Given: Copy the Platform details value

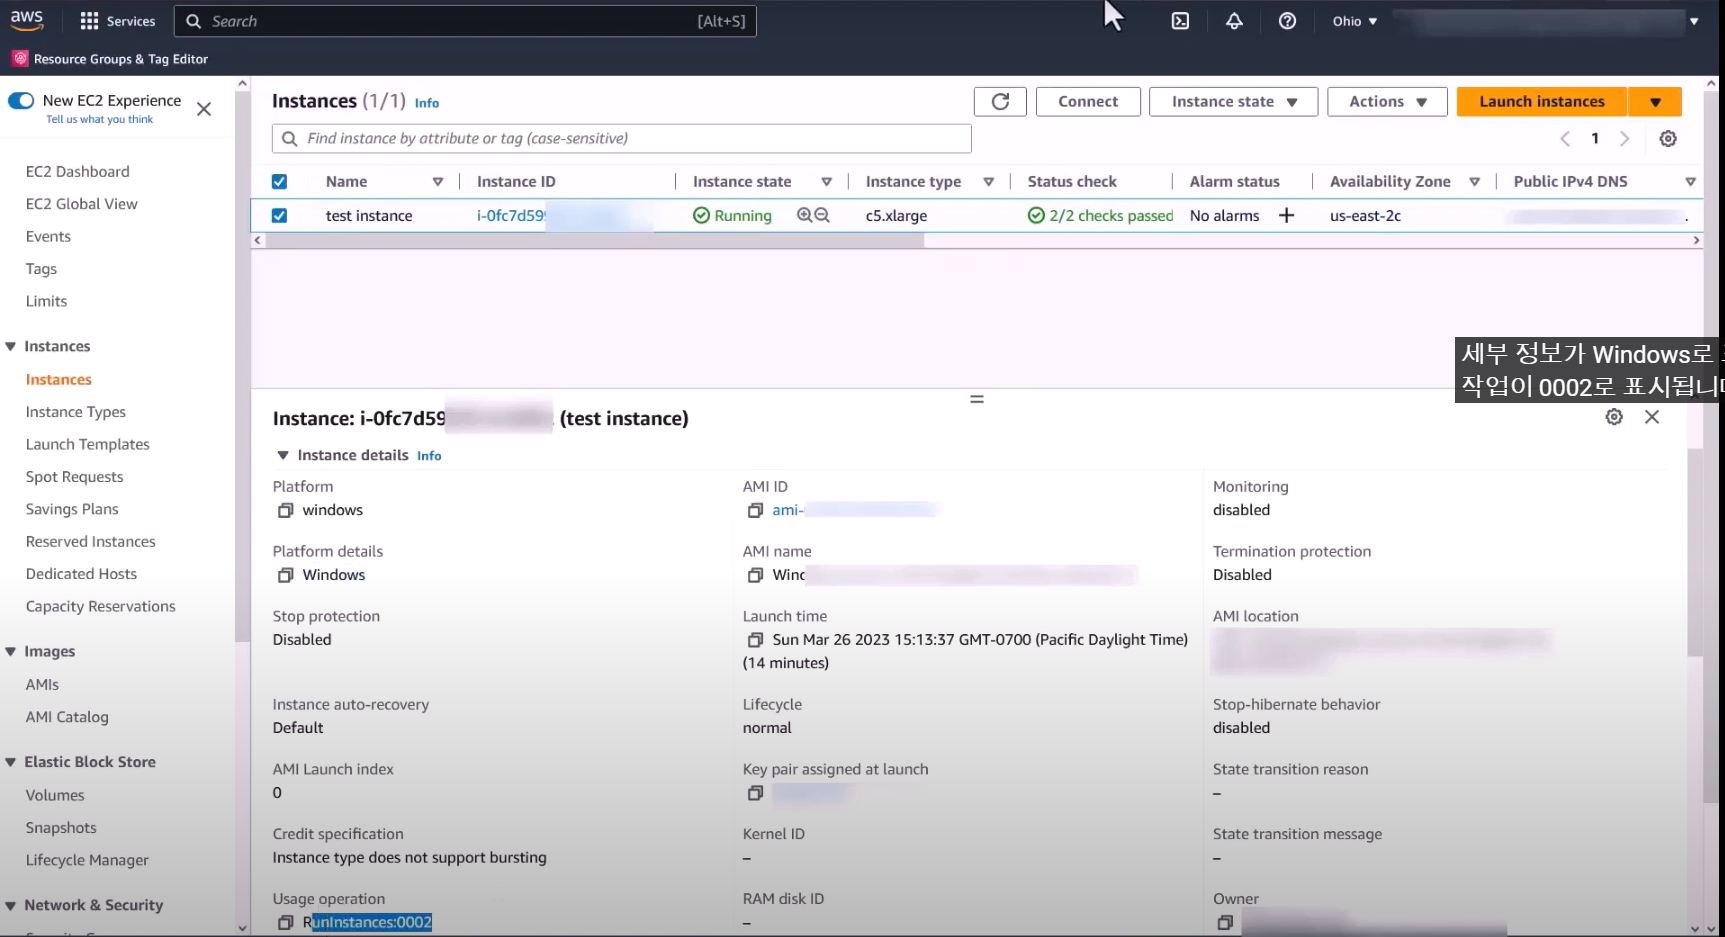Looking at the screenshot, I should click(285, 575).
